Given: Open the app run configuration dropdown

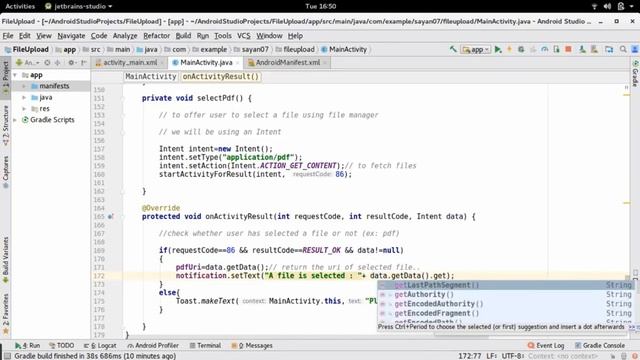Looking at the screenshot, I should 476,49.
